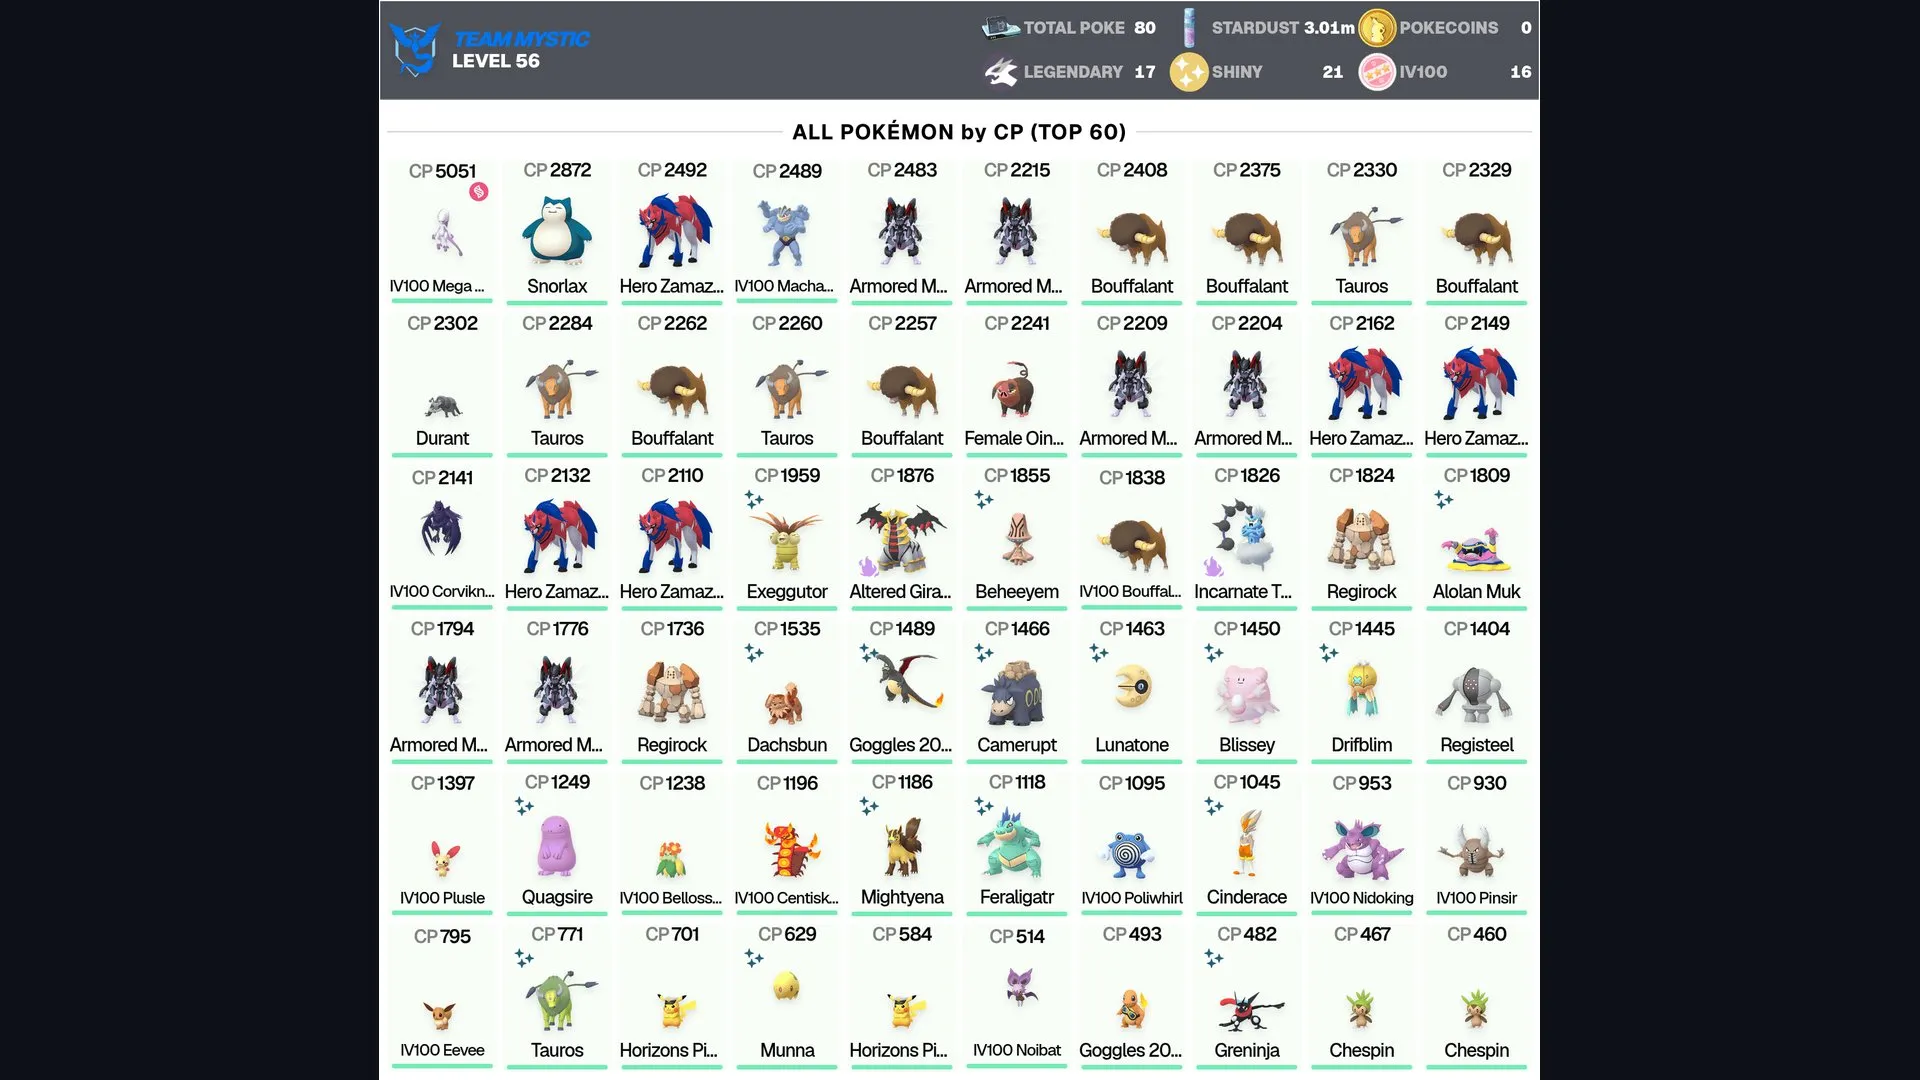Image resolution: width=1920 pixels, height=1080 pixels.
Task: Click shiny sparkle icon on Drifblim card
Action: click(x=1329, y=653)
